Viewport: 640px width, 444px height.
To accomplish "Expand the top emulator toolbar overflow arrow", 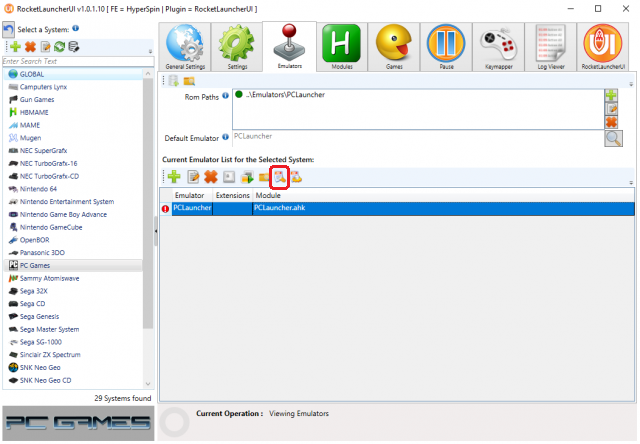I will click(631, 84).
